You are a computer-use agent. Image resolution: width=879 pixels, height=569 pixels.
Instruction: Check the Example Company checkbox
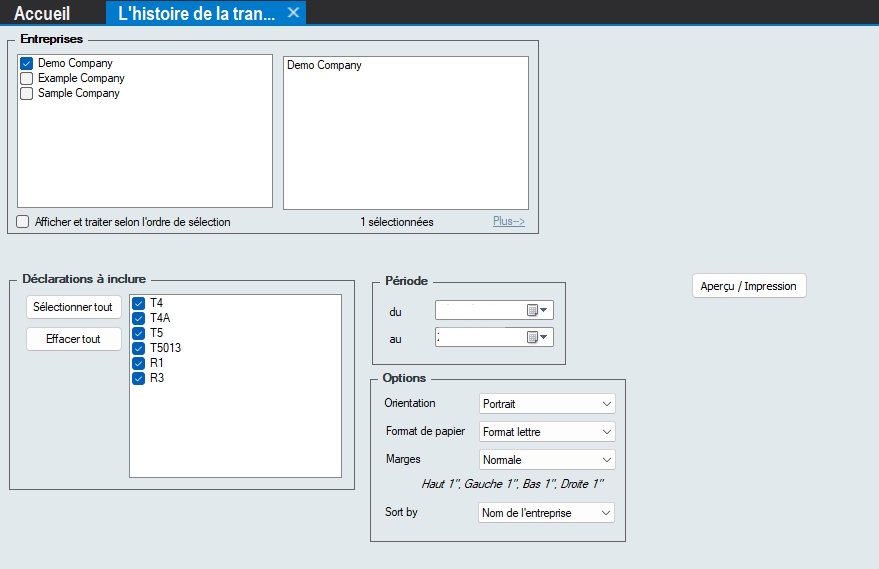[27, 78]
